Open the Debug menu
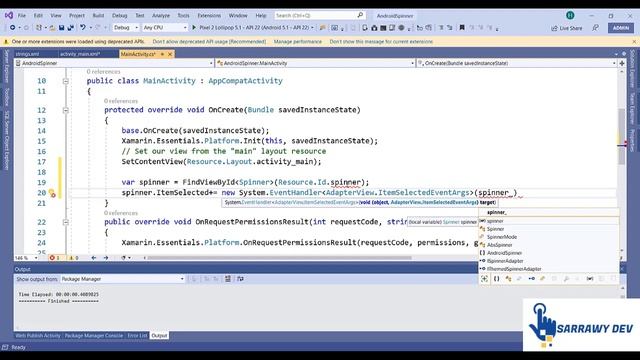 [x=120, y=16]
